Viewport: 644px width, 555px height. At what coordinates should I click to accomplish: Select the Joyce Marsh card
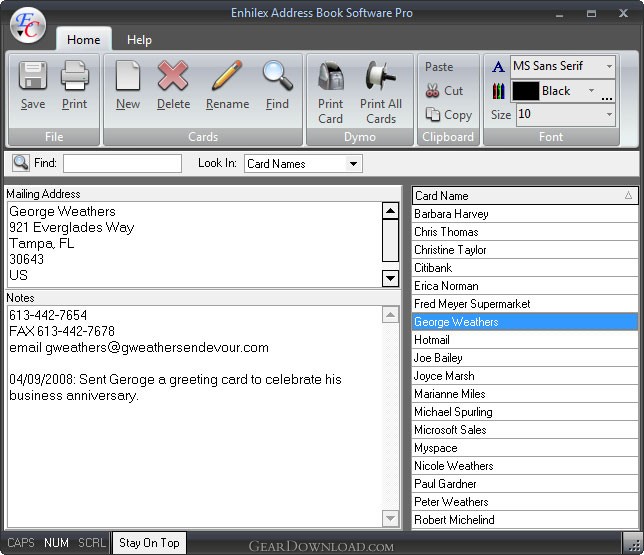click(x=525, y=376)
